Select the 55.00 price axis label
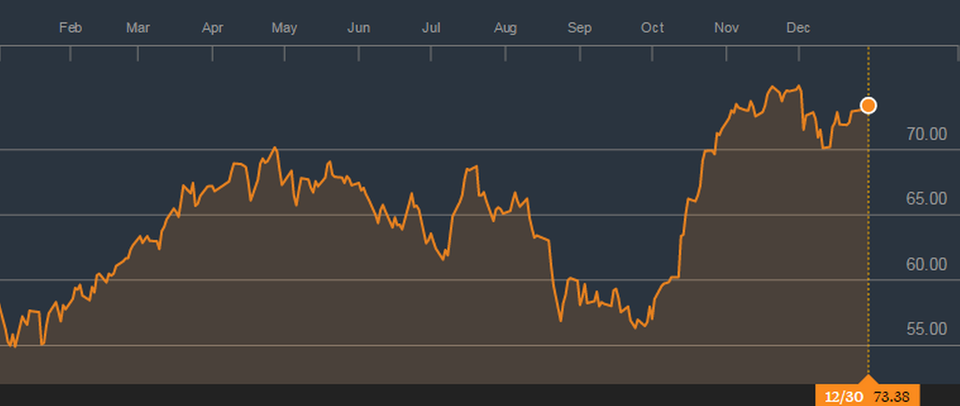The image size is (960, 406). click(x=924, y=329)
